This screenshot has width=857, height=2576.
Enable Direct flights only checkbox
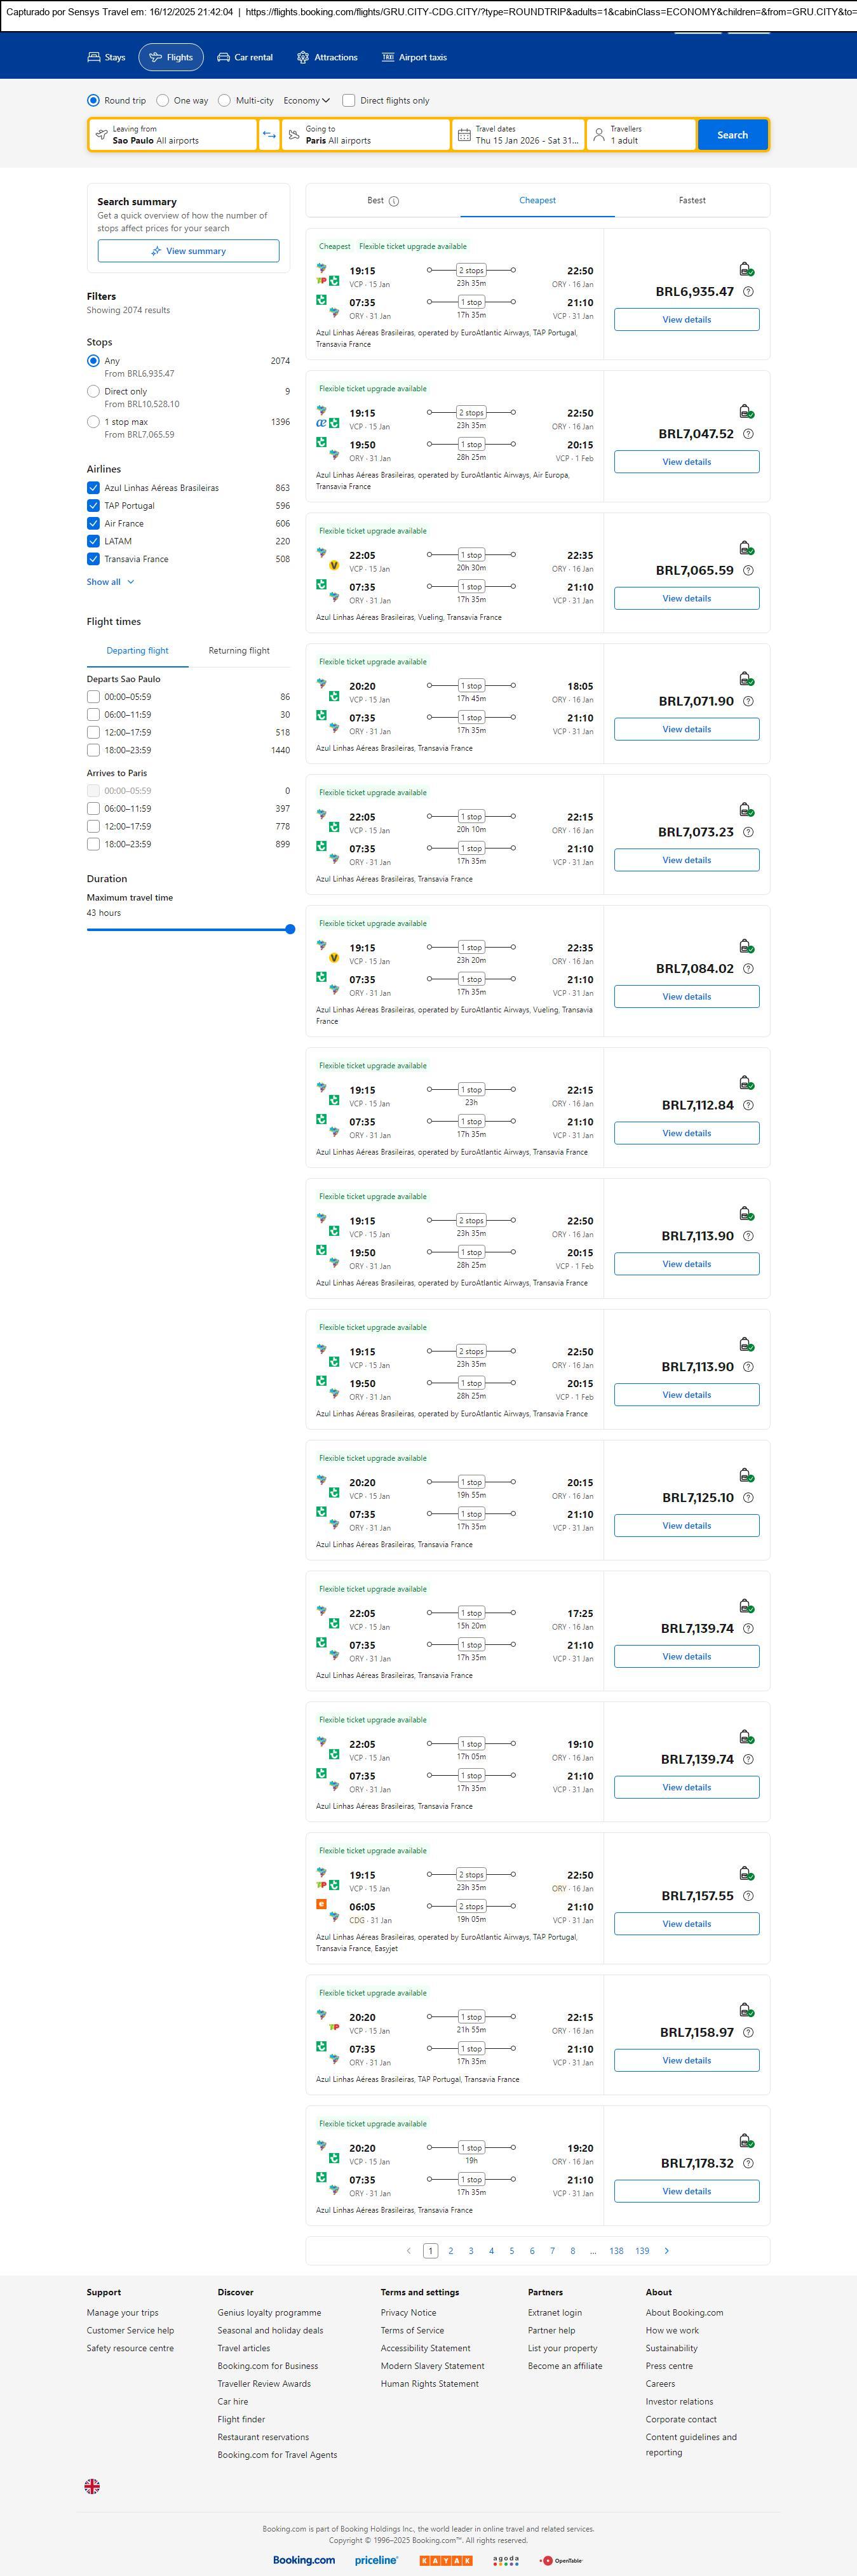click(x=349, y=101)
